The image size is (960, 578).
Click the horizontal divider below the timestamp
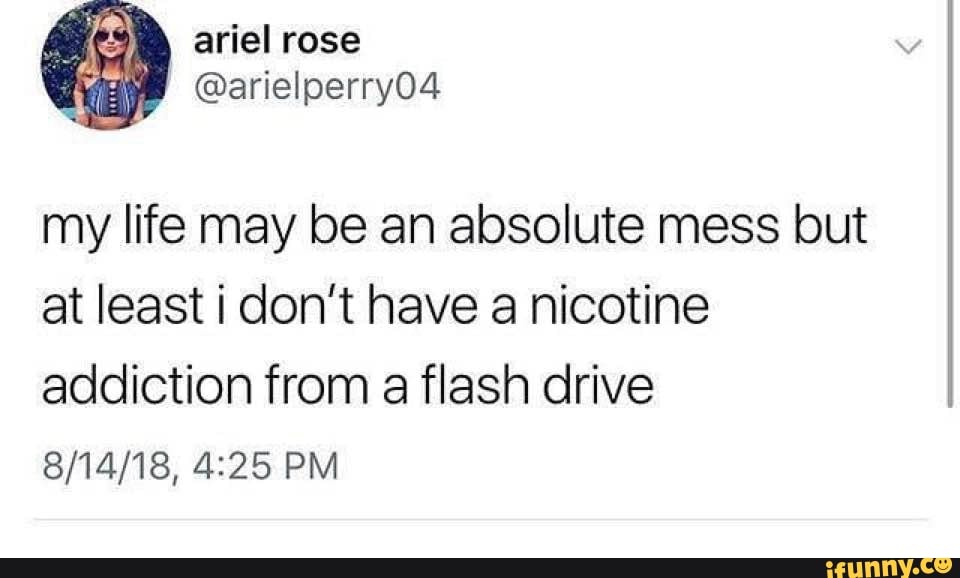tap(481, 520)
